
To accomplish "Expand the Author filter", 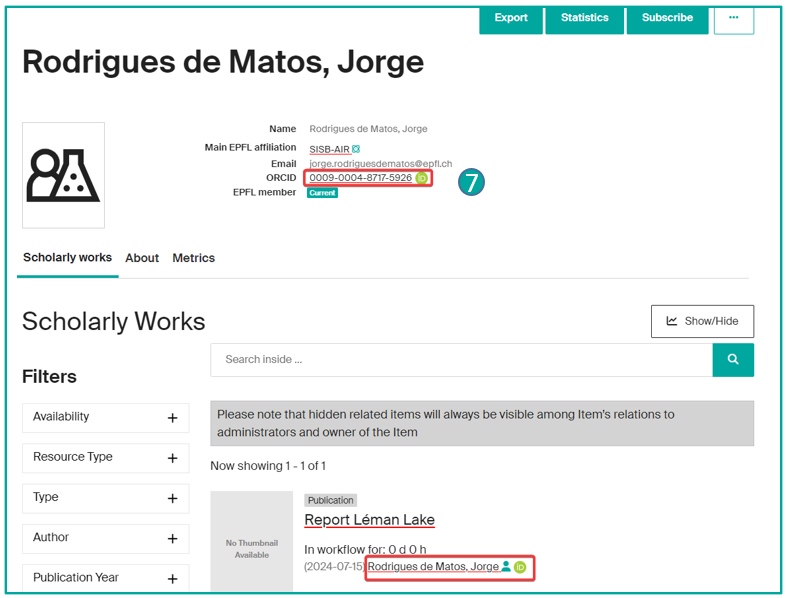I will point(172,539).
